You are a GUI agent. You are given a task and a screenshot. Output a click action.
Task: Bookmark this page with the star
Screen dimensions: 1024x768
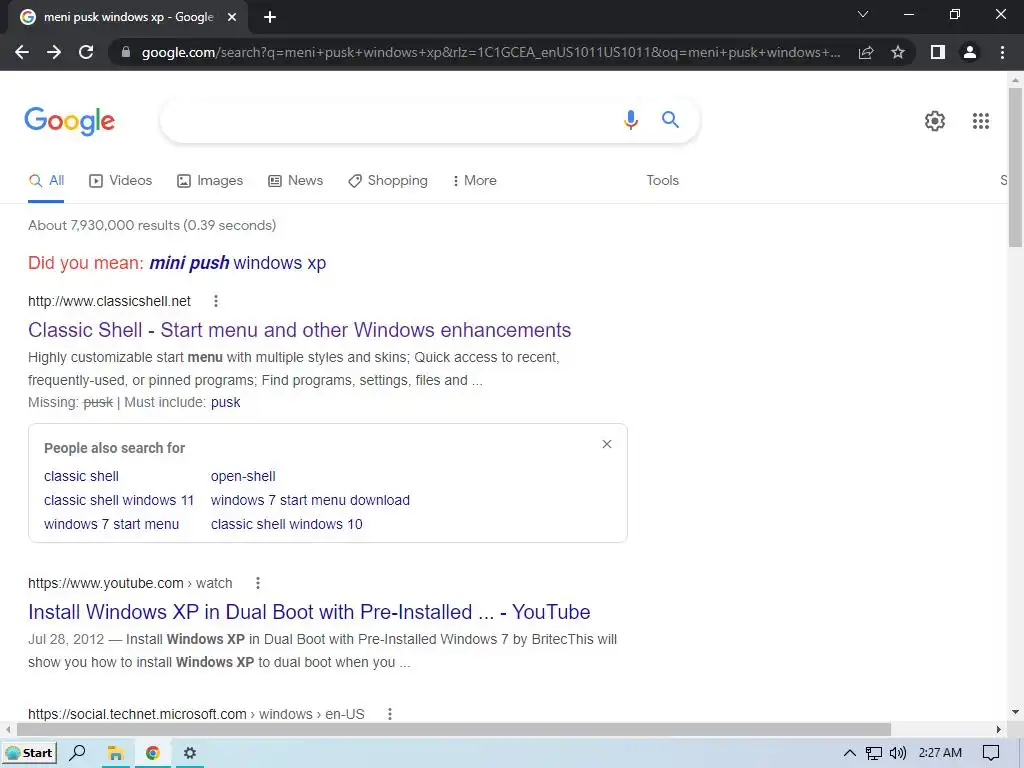[898, 52]
